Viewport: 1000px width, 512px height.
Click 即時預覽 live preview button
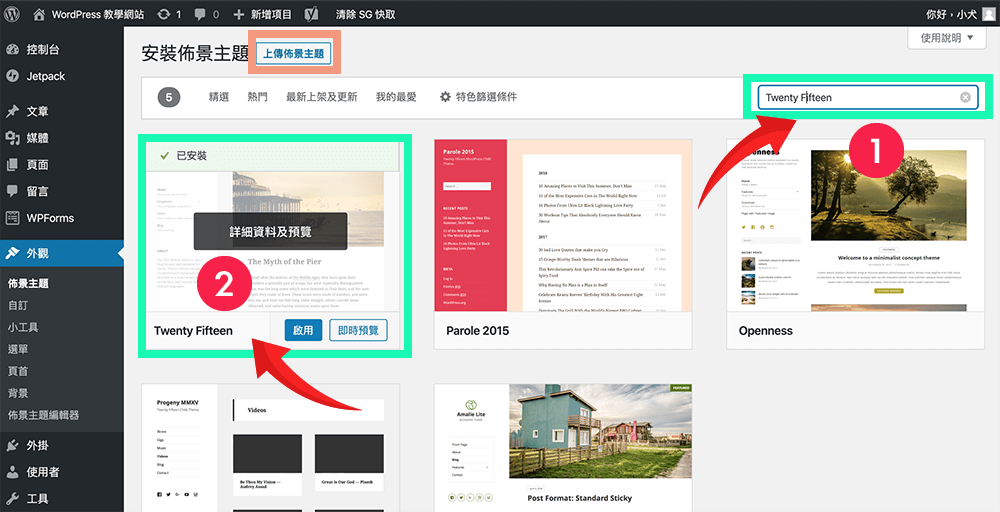[x=358, y=331]
